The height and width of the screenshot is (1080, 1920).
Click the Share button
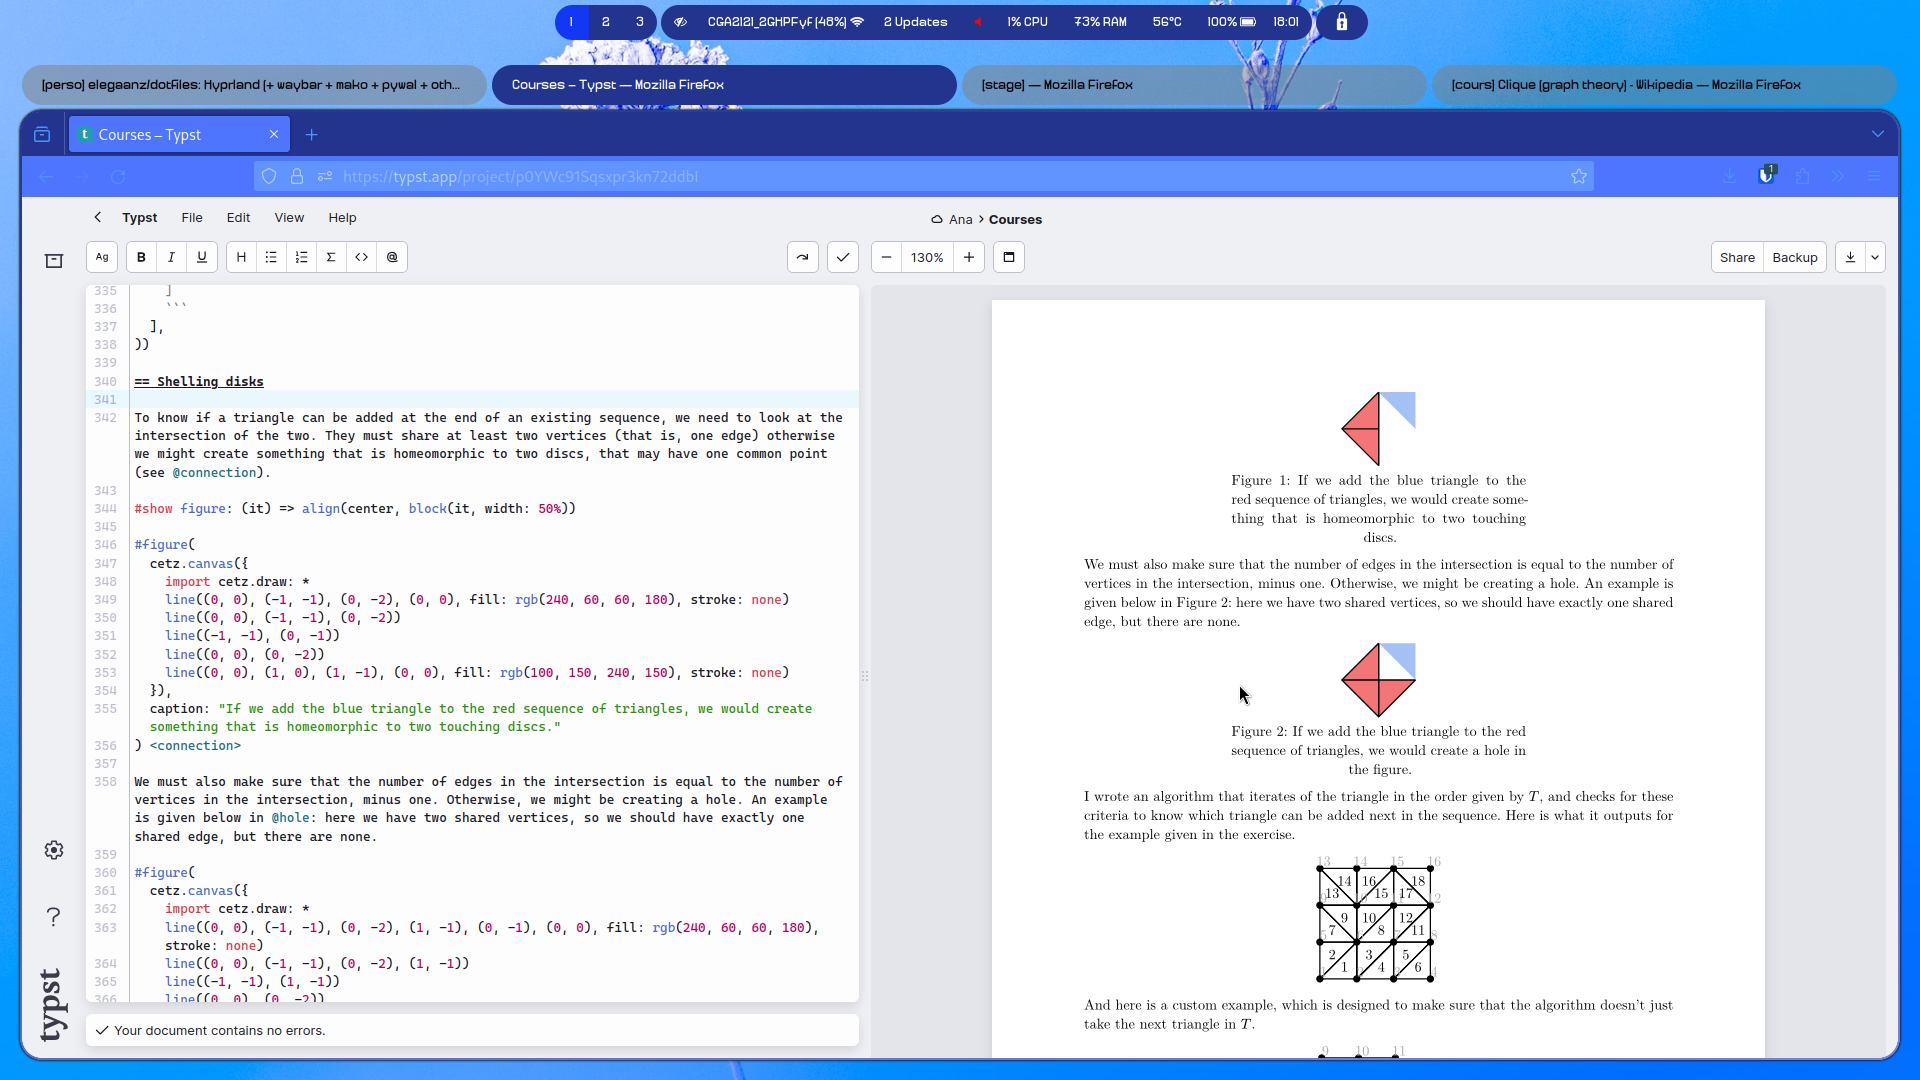click(1737, 257)
